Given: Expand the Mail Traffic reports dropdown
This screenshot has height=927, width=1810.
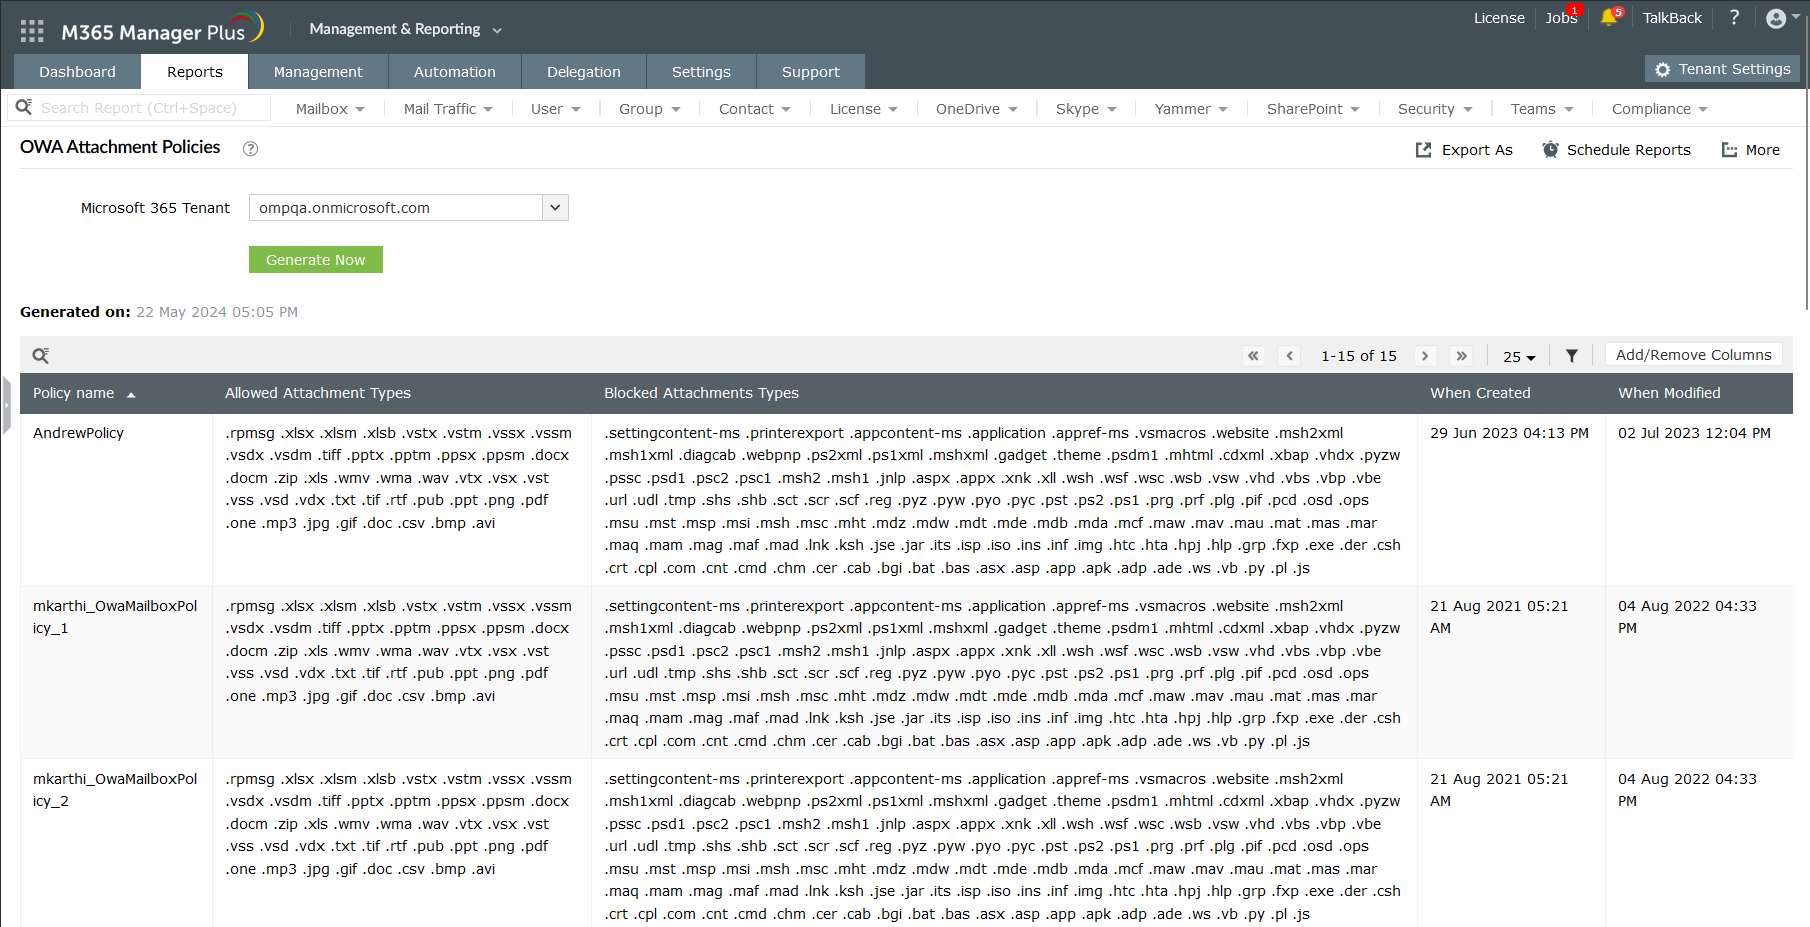Looking at the screenshot, I should coord(448,109).
